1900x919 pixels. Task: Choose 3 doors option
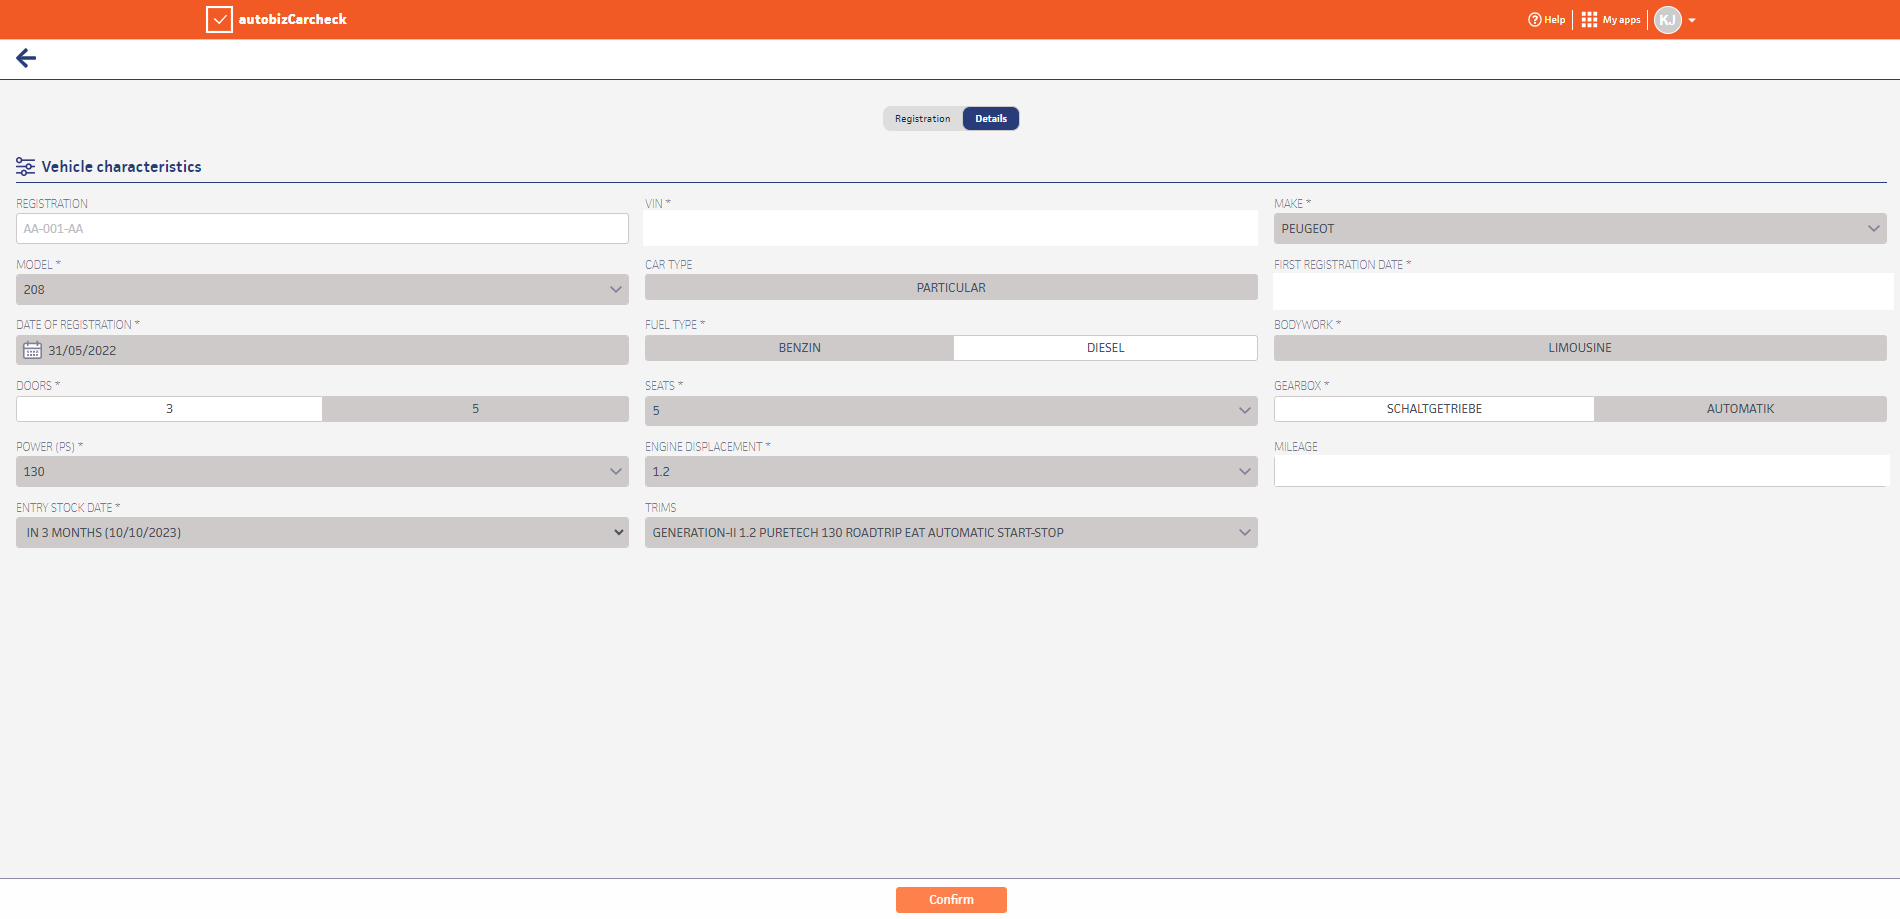pos(169,409)
